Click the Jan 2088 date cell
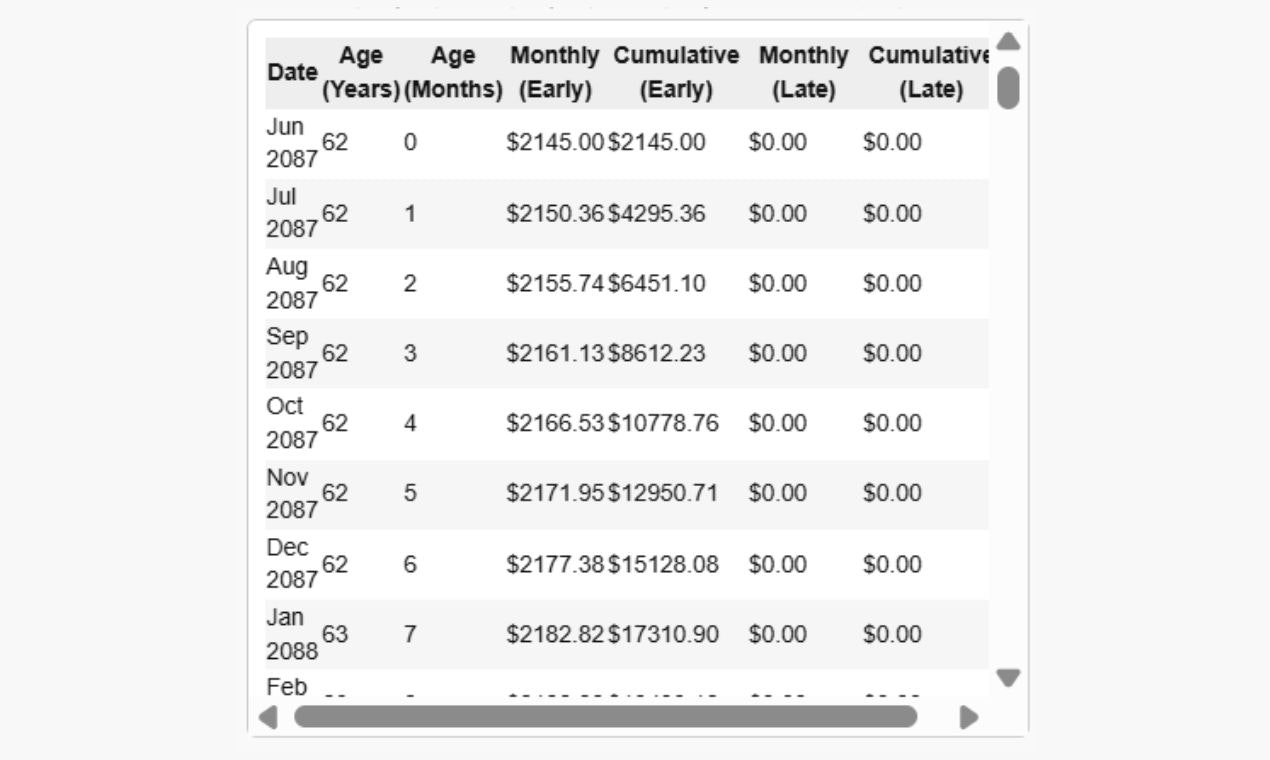 (292, 634)
